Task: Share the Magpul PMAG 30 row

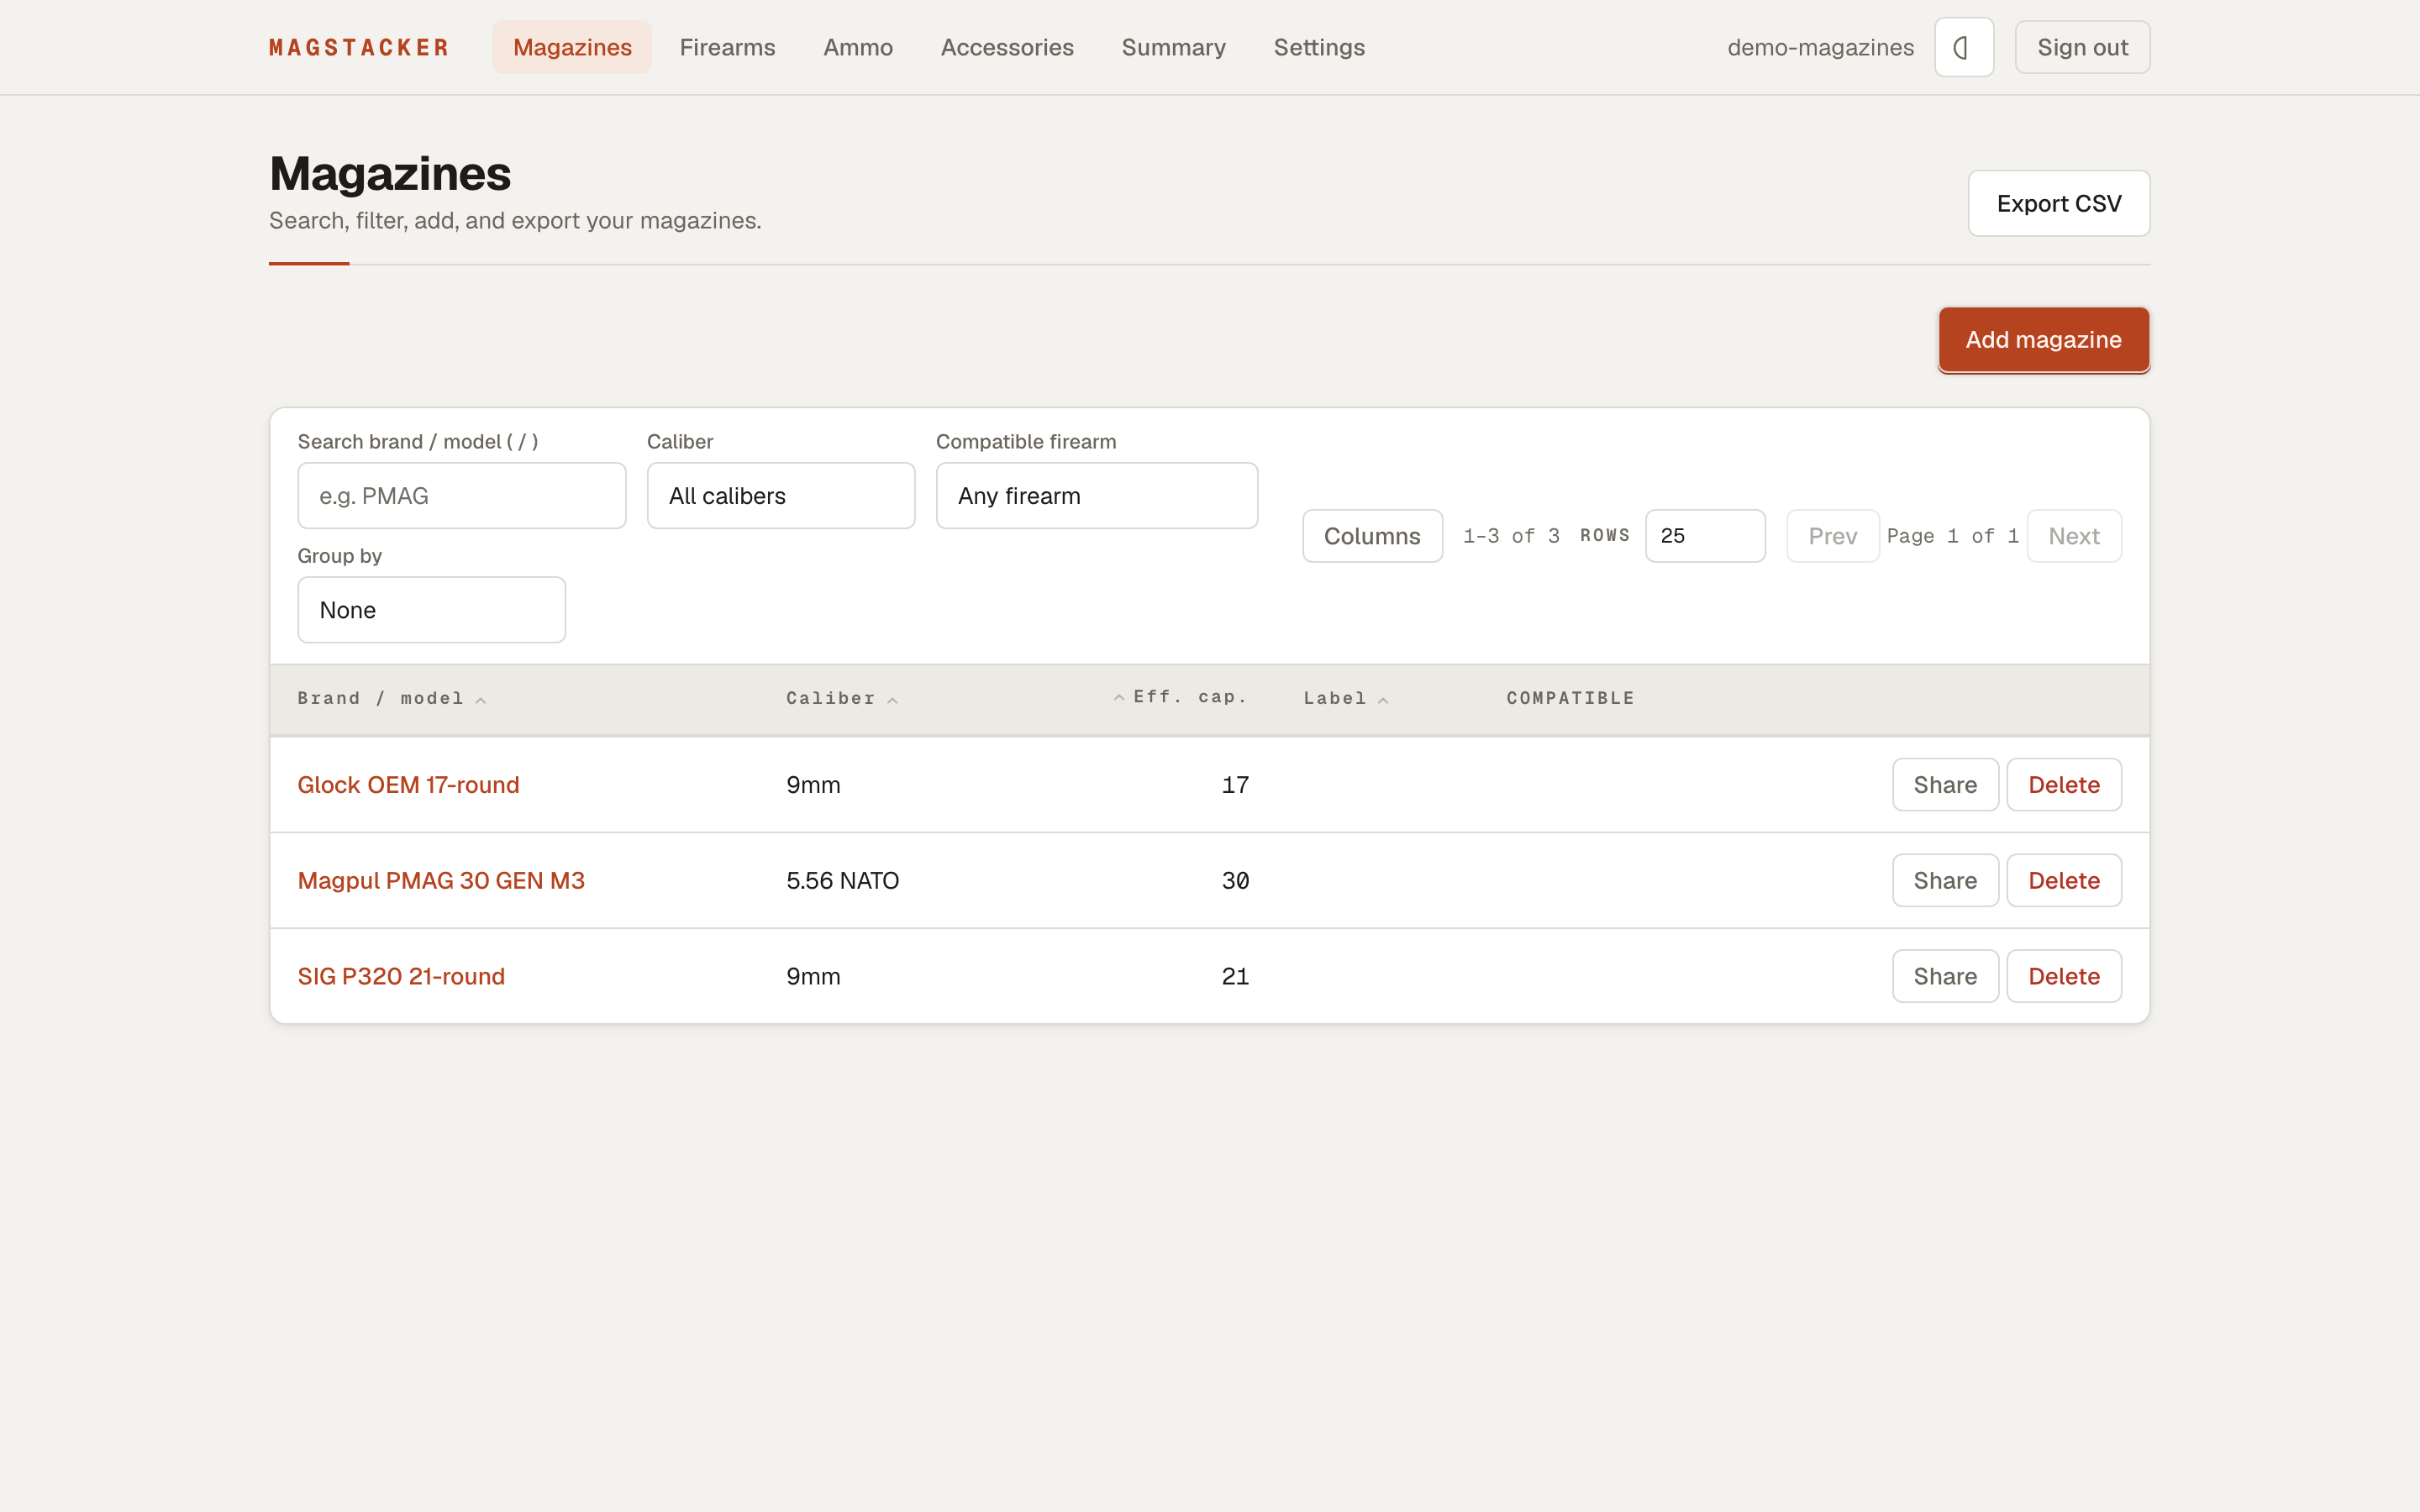Action: (x=1945, y=881)
